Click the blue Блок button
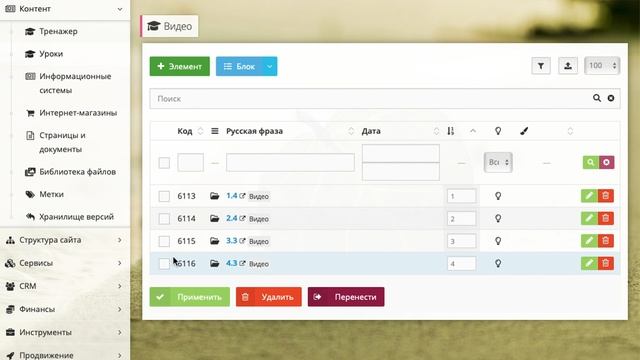Viewport: 640px width, 360px height. pyautogui.click(x=239, y=66)
